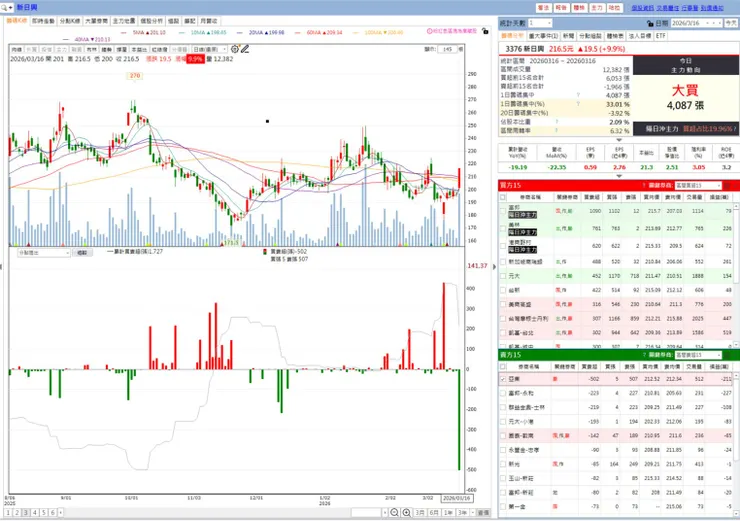The height and width of the screenshot is (521, 740).
Task: Collapse the statistics section with the down arrow
Action: point(619,140)
